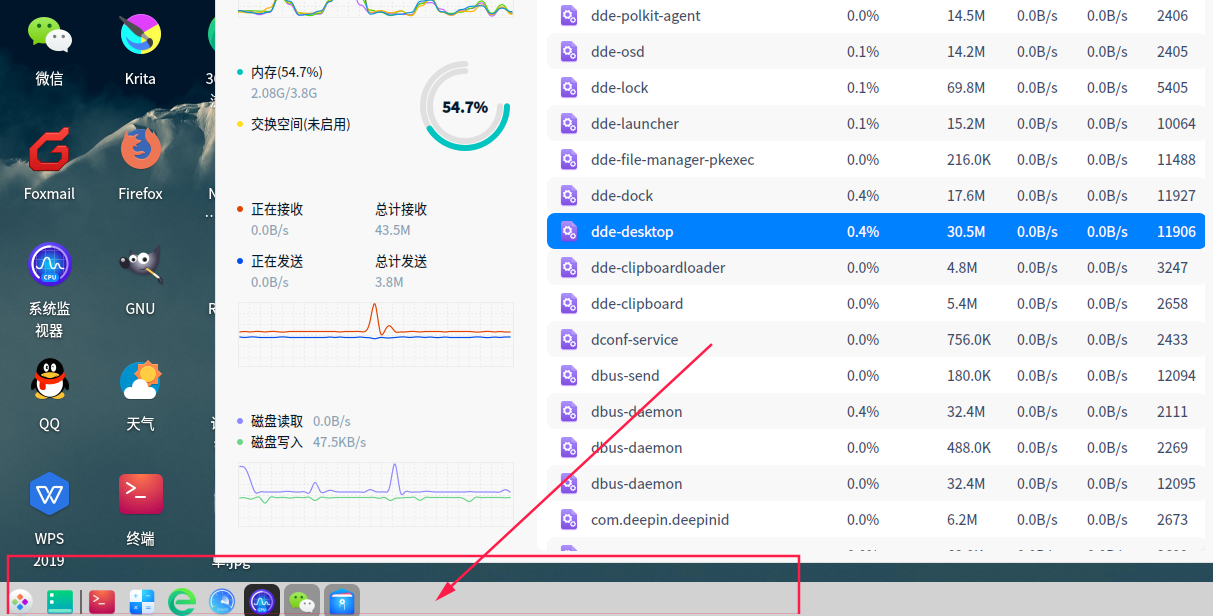Click the green show-desktop dock icon
Viewport: 1213px width, 616px height.
[60, 601]
